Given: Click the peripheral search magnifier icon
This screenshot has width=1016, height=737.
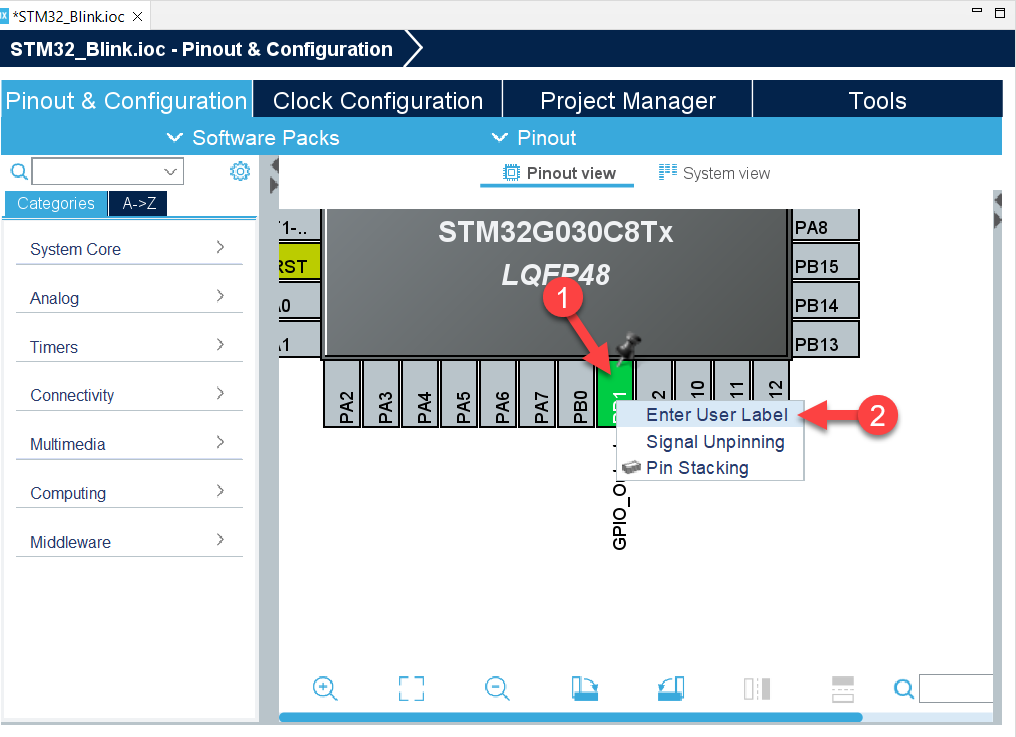Looking at the screenshot, I should click(x=19, y=171).
